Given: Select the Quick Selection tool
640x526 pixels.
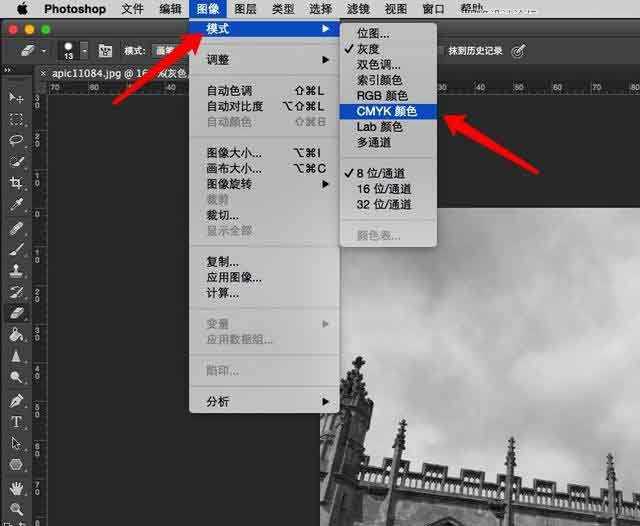Looking at the screenshot, I should (x=16, y=161).
